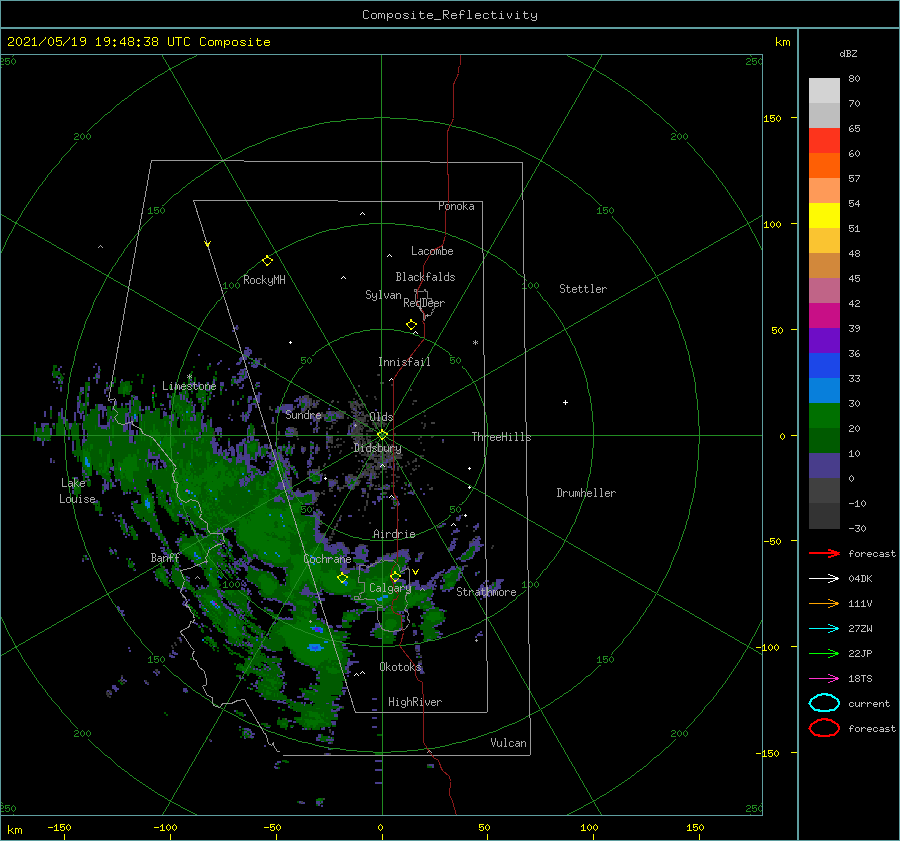This screenshot has width=900, height=841.
Task: Click the Didsbury label
Action: [378, 448]
